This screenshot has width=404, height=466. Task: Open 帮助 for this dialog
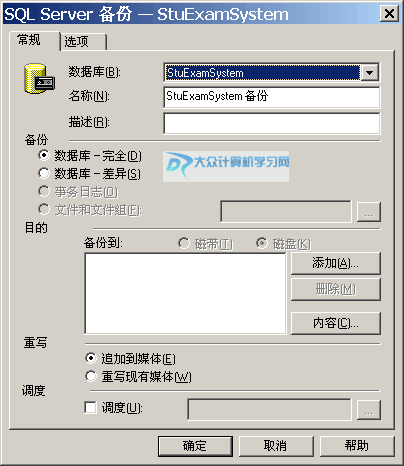click(x=357, y=446)
